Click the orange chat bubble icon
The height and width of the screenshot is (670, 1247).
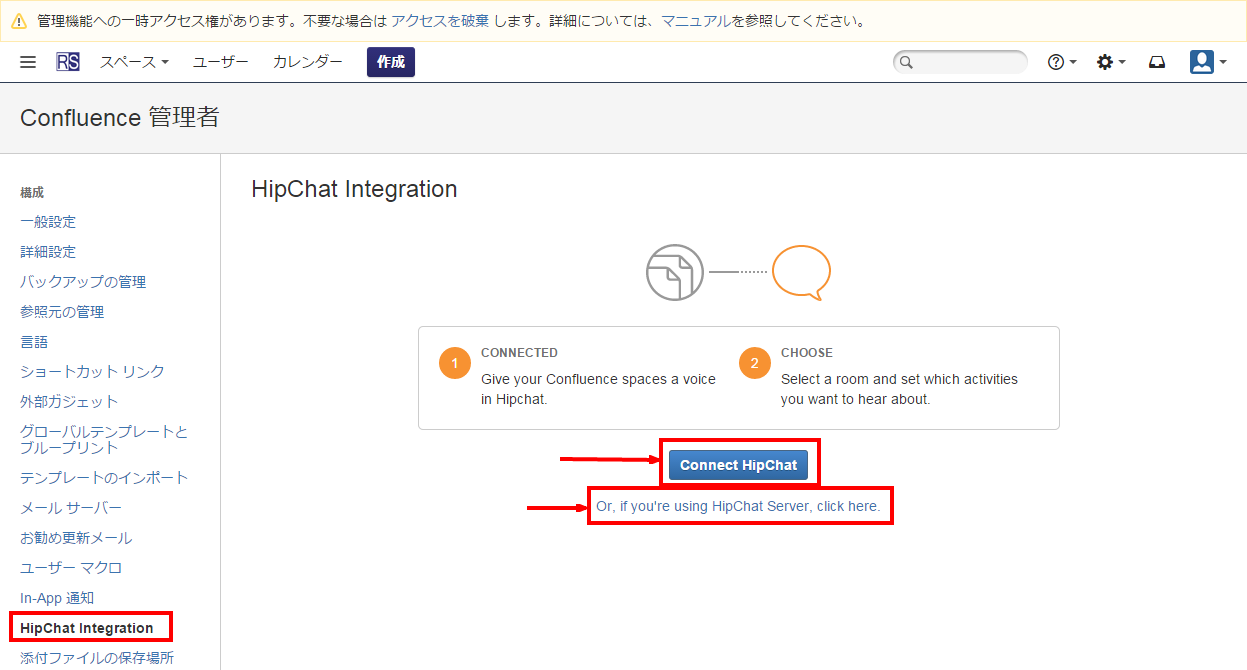(x=801, y=272)
